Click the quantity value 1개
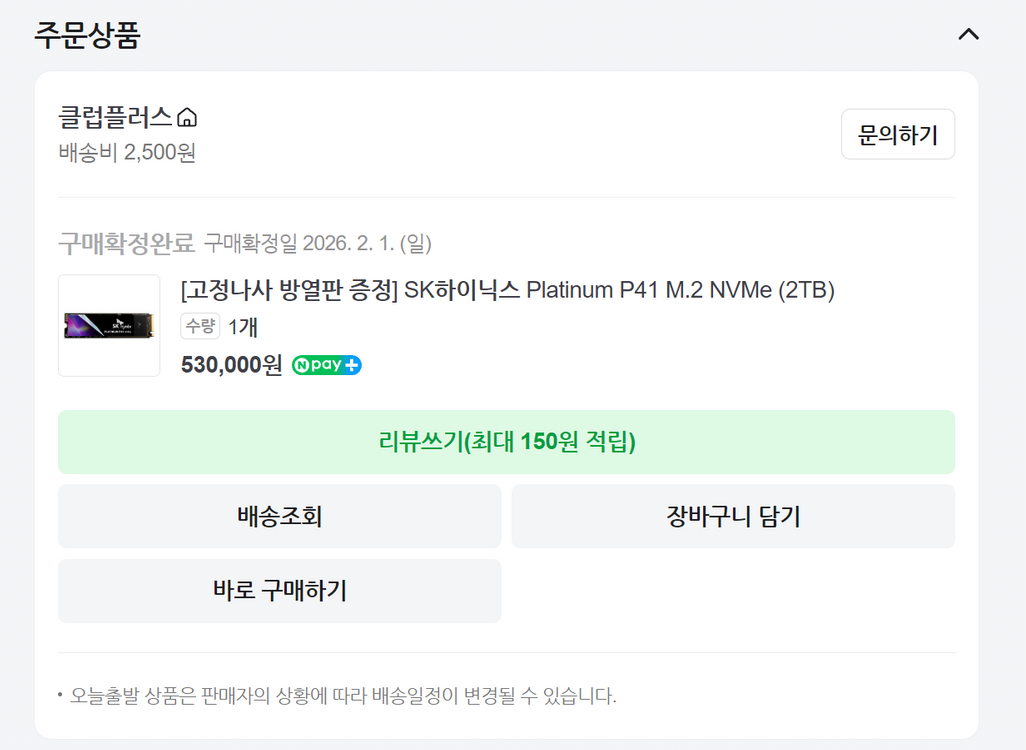This screenshot has height=750, width=1026. [x=245, y=326]
